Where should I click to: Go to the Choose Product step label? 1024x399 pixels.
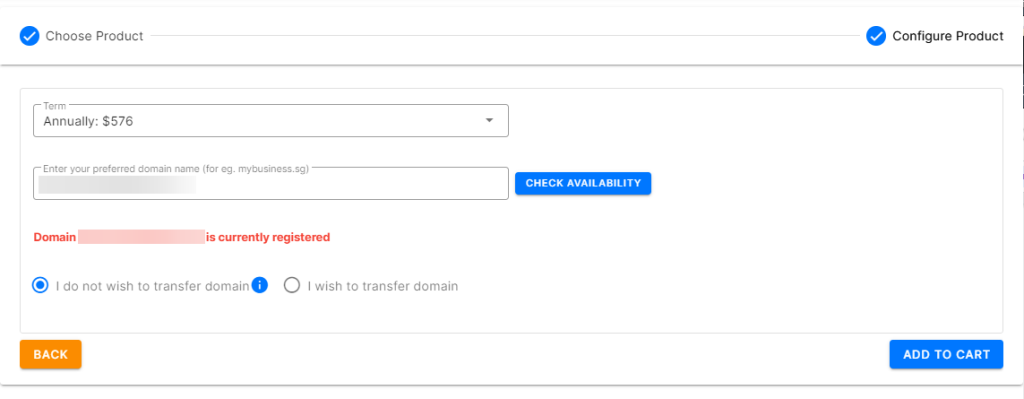click(x=94, y=36)
